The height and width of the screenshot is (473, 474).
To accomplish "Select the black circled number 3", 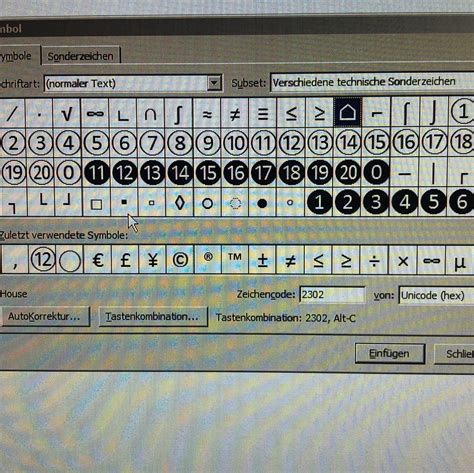I will (376, 202).
